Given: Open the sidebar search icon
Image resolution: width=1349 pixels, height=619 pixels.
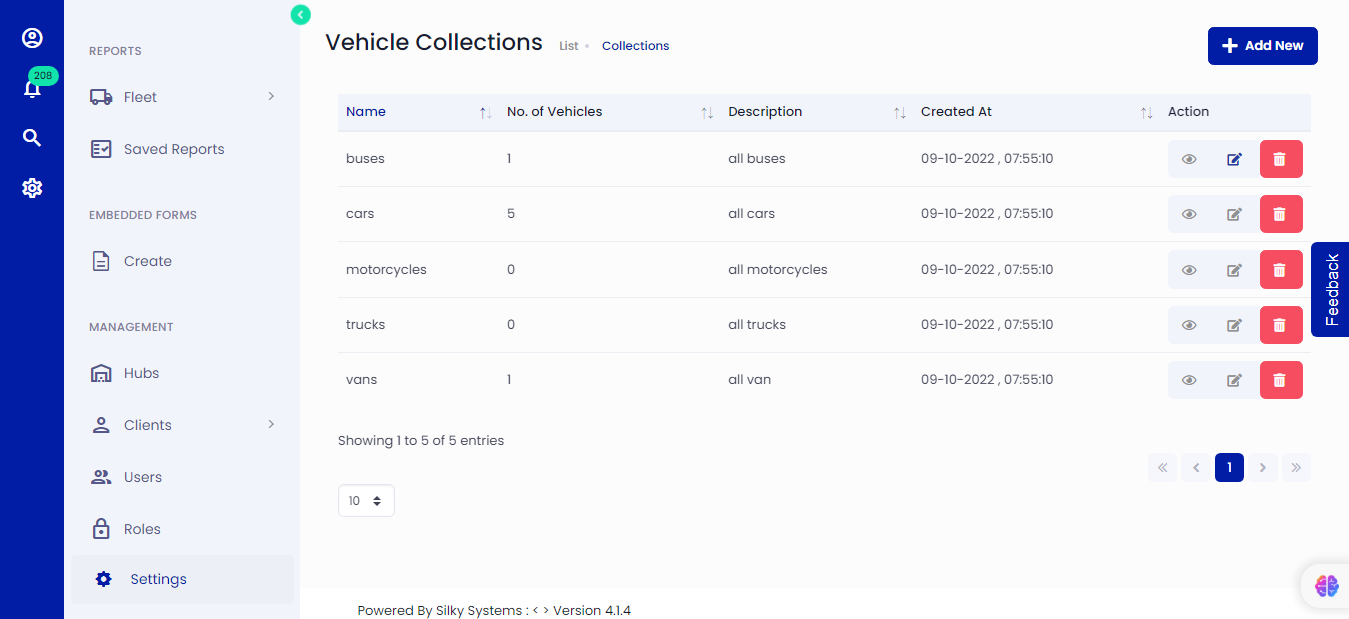Looking at the screenshot, I should [x=32, y=137].
